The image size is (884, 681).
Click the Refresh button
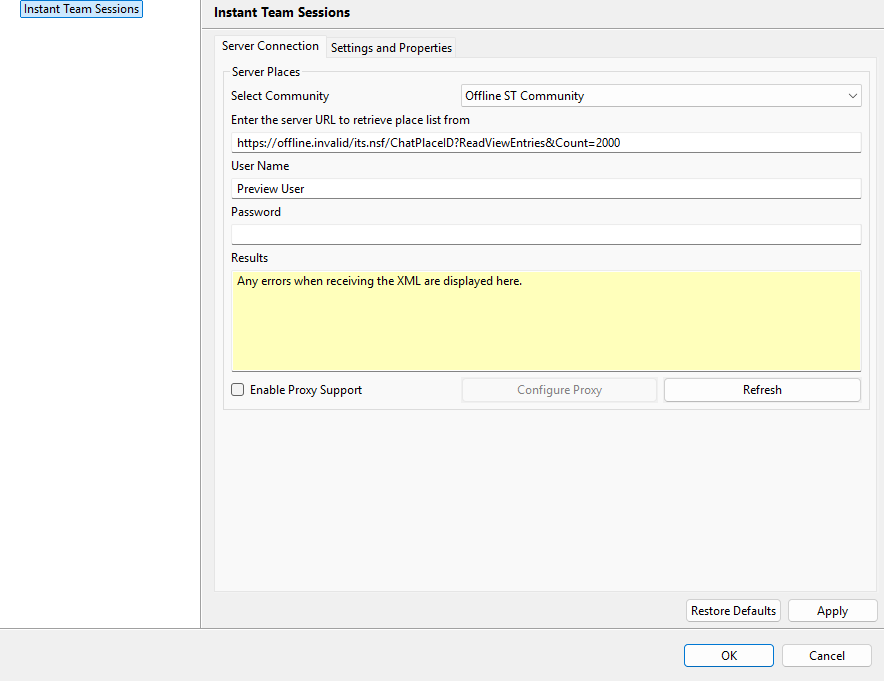[x=762, y=390]
